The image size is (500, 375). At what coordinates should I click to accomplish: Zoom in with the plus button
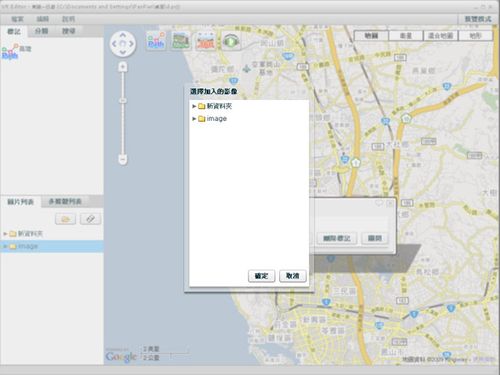click(x=123, y=67)
